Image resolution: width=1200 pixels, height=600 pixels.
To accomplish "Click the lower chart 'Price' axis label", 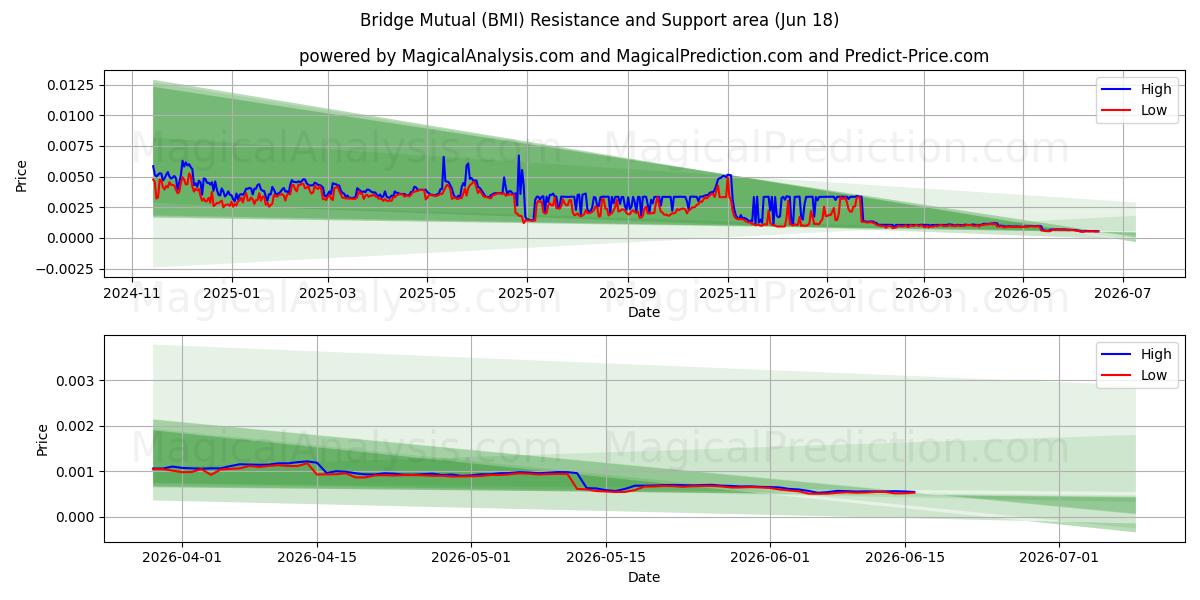I will click(42, 440).
